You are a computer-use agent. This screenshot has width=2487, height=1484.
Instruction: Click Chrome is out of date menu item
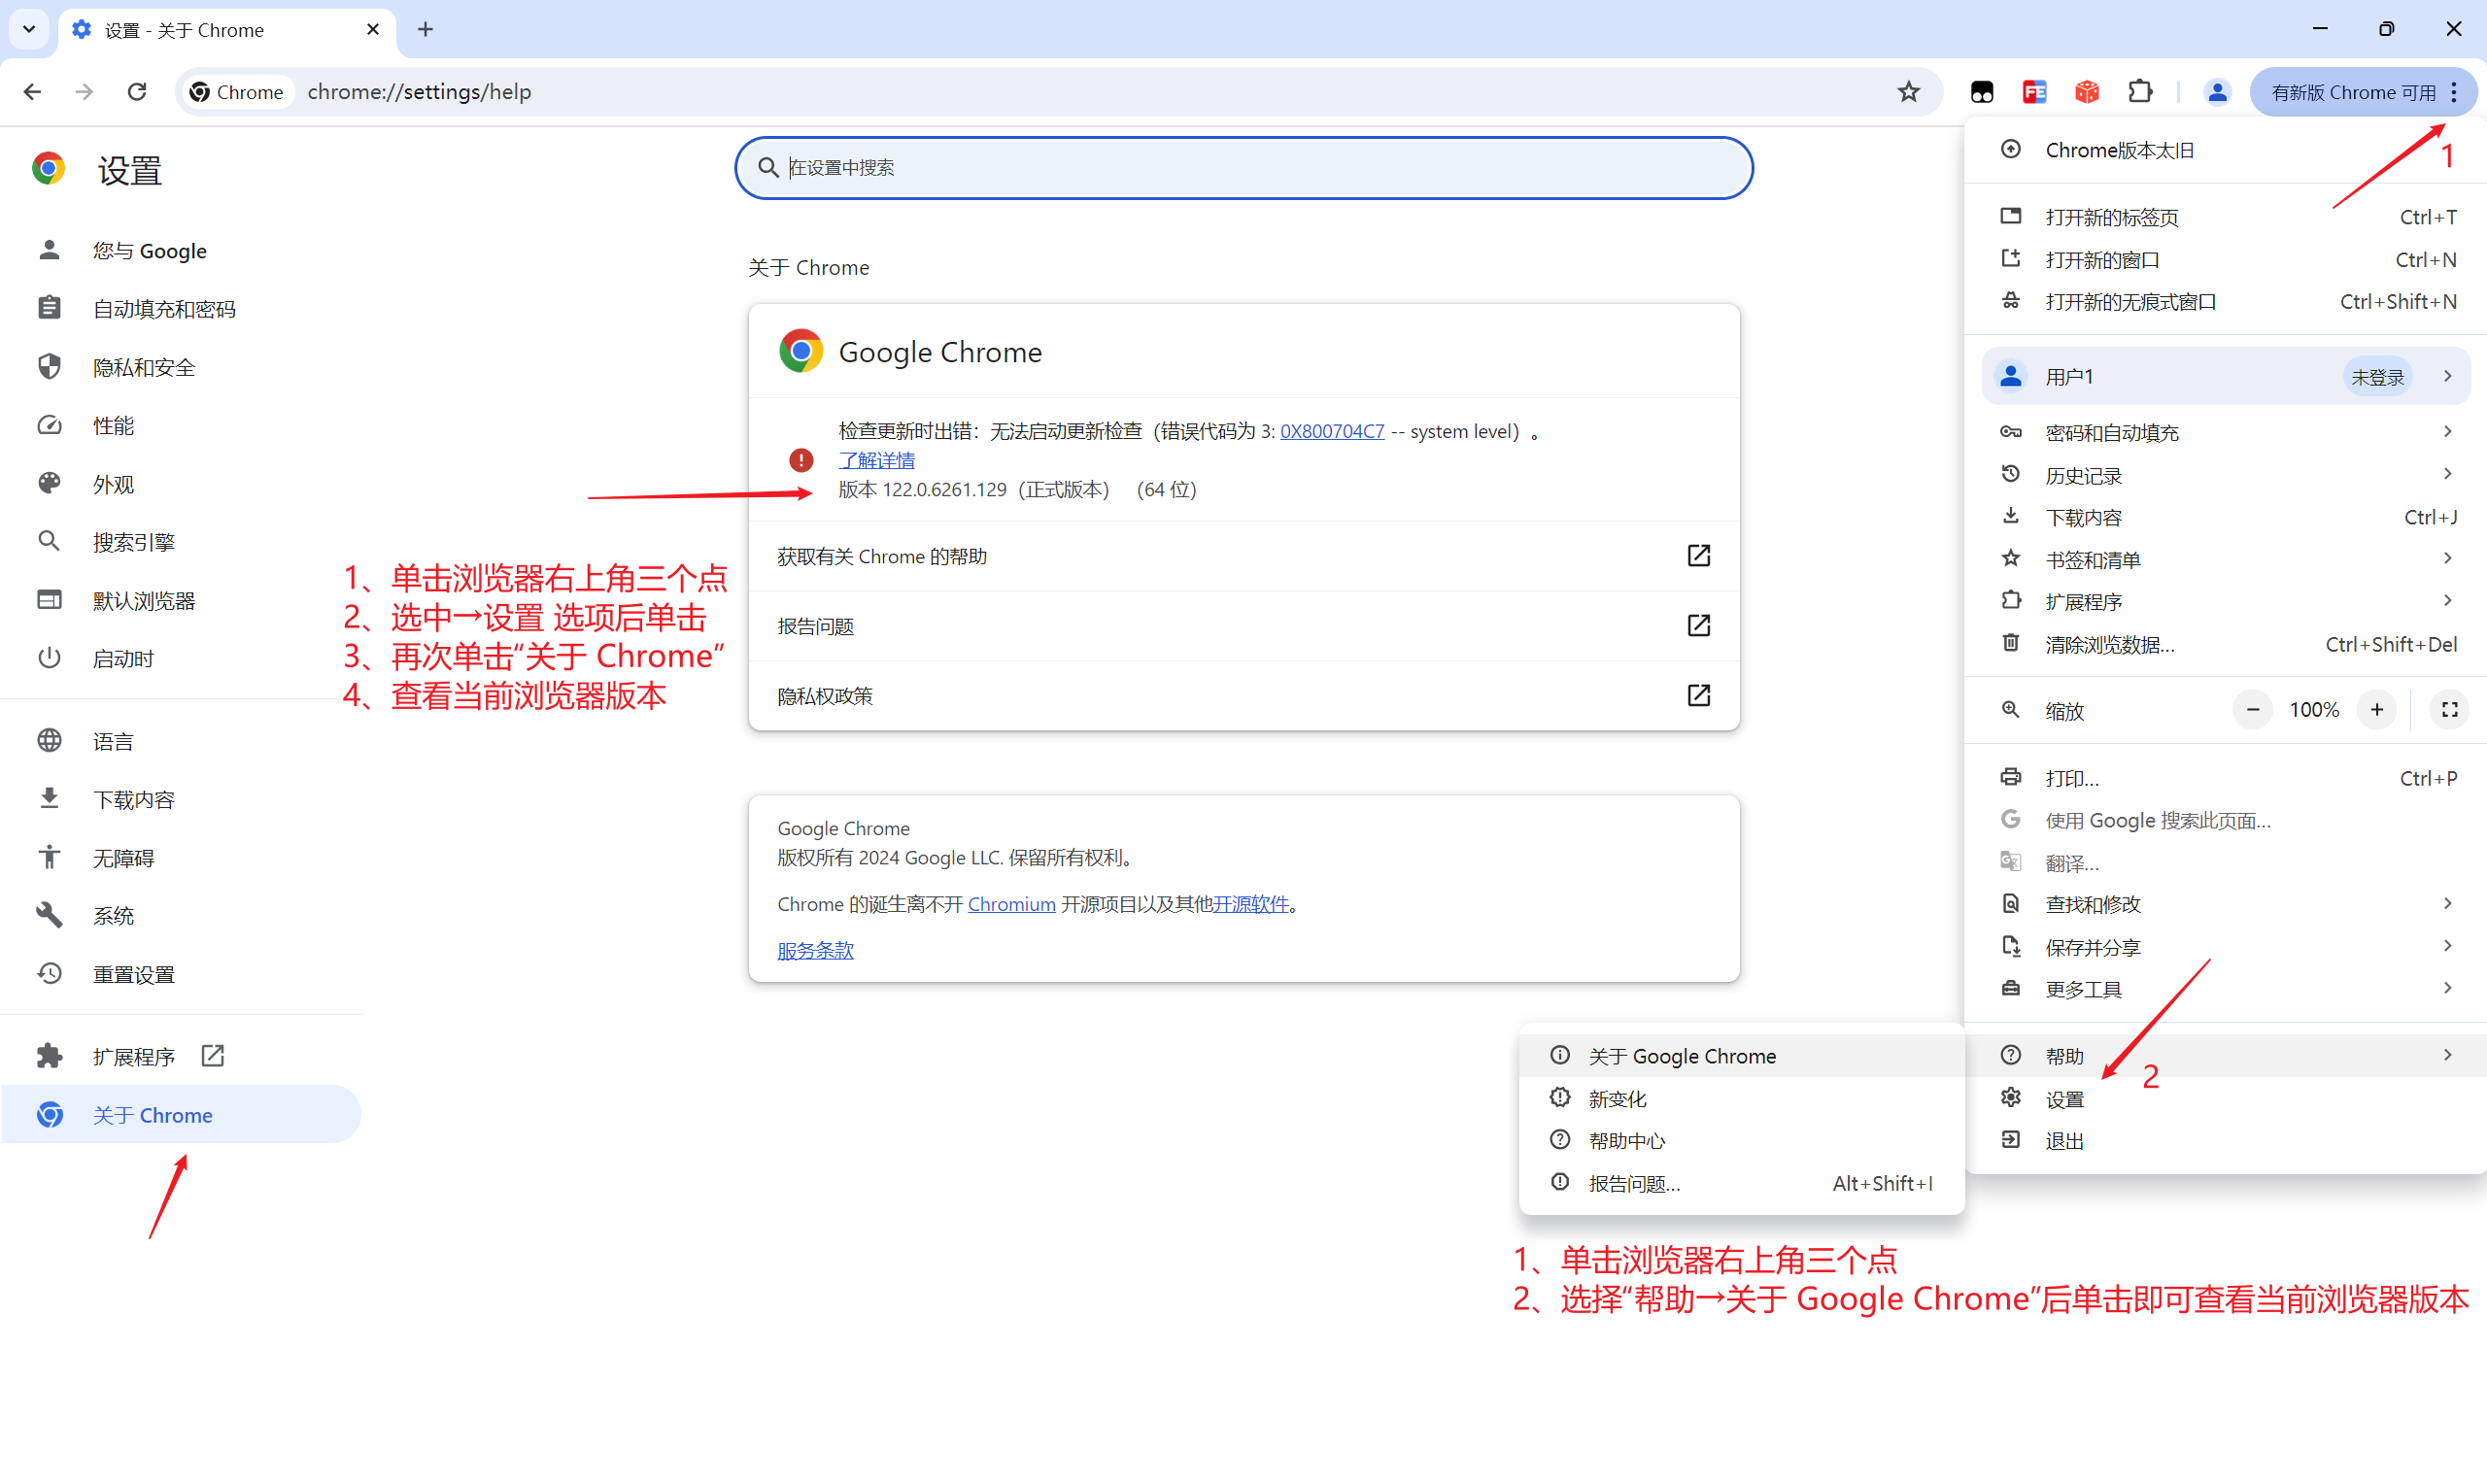tap(2225, 150)
